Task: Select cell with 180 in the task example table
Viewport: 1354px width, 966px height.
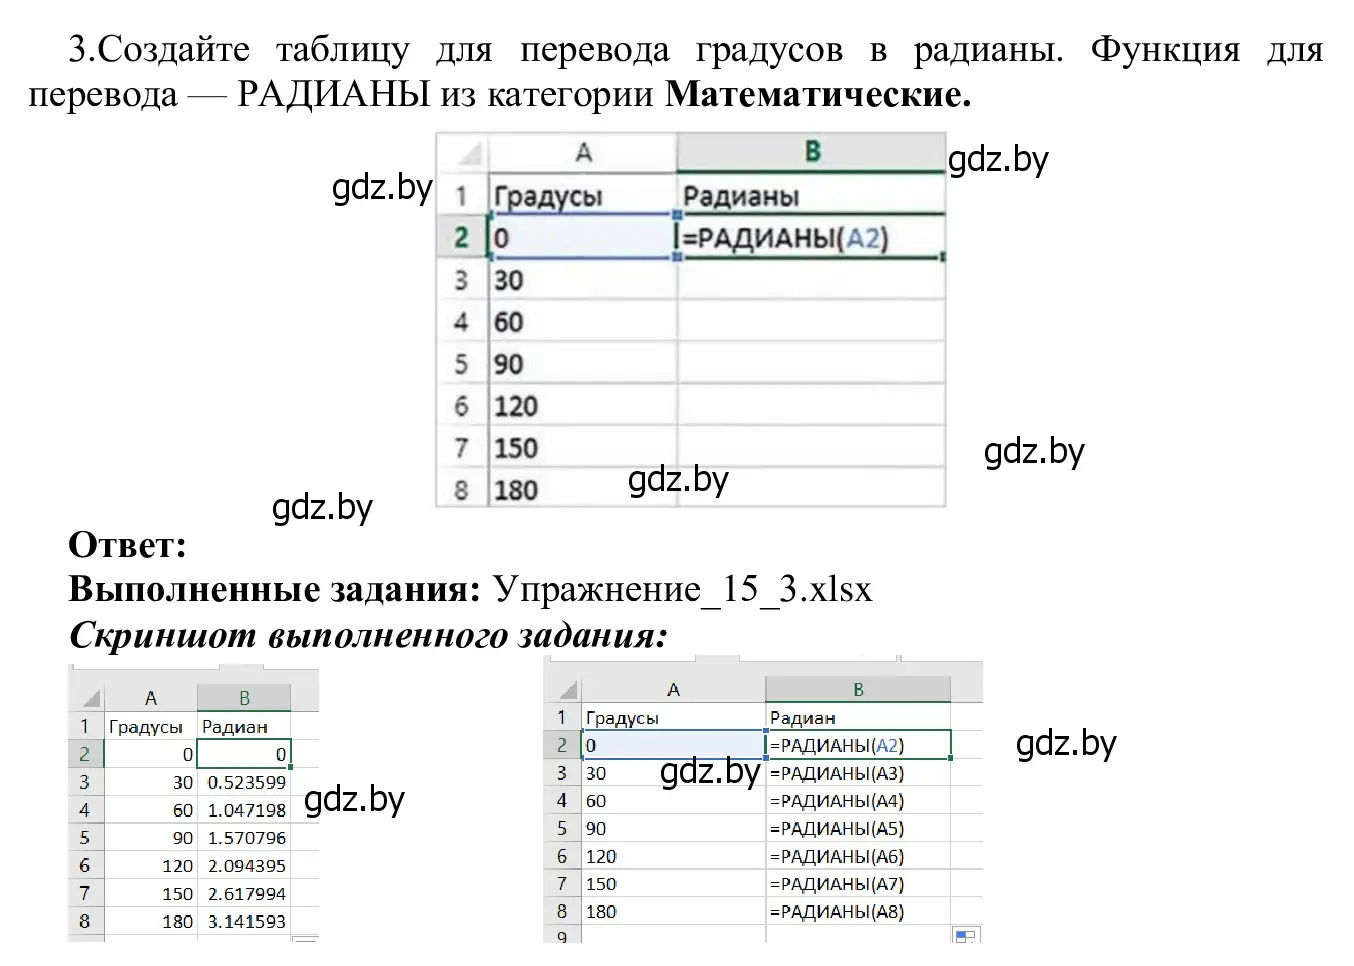Action: click(x=583, y=490)
